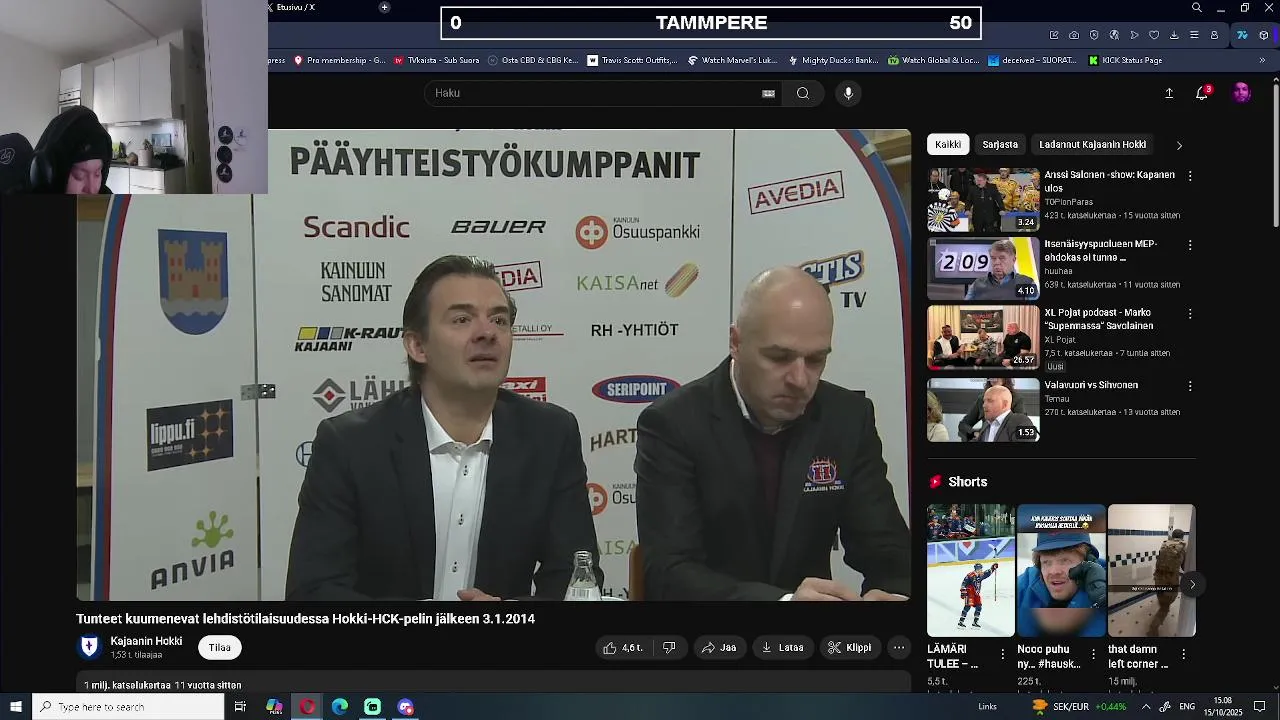This screenshot has width=1280, height=720.
Task: Open YouTube notifications bell
Action: (x=1202, y=93)
